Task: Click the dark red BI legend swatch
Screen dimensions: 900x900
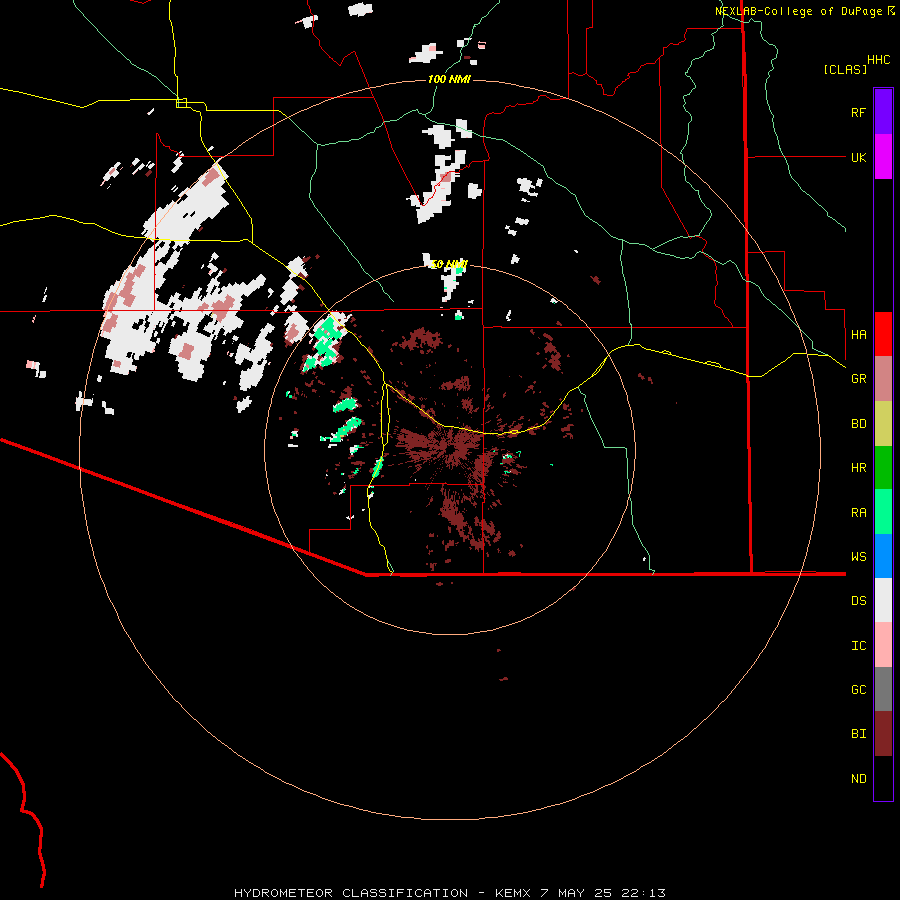Action: pyautogui.click(x=883, y=734)
